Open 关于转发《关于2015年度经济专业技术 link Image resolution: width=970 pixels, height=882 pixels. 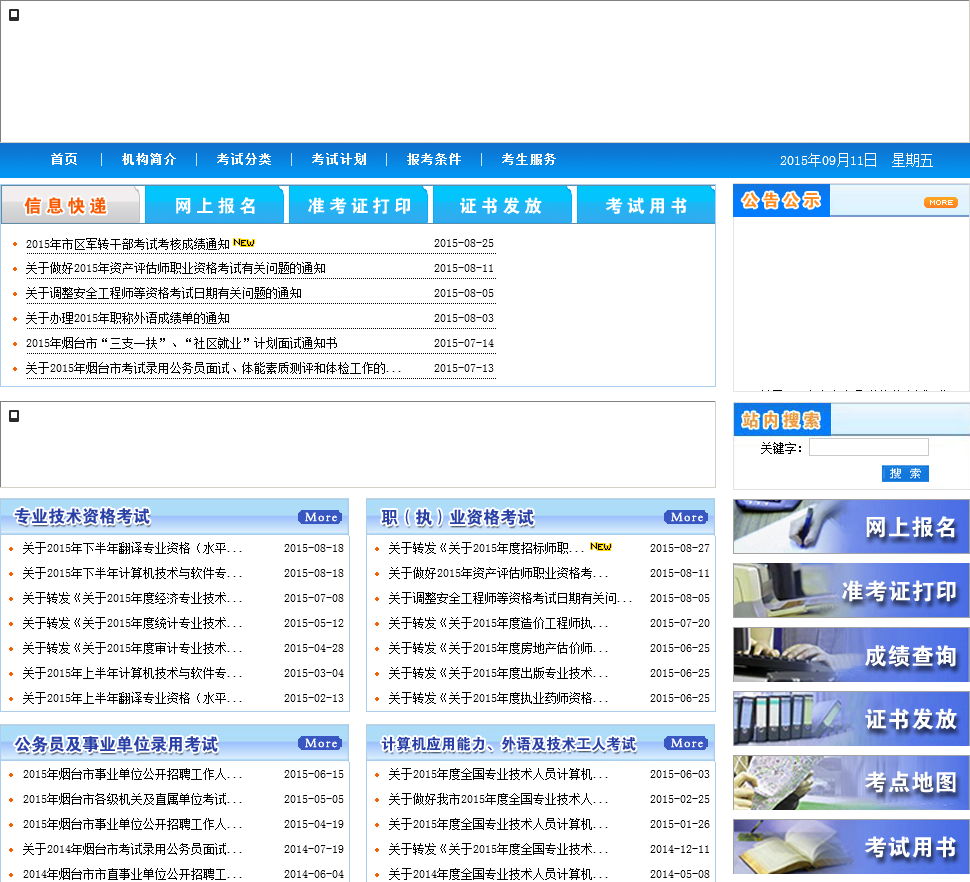click(132, 598)
